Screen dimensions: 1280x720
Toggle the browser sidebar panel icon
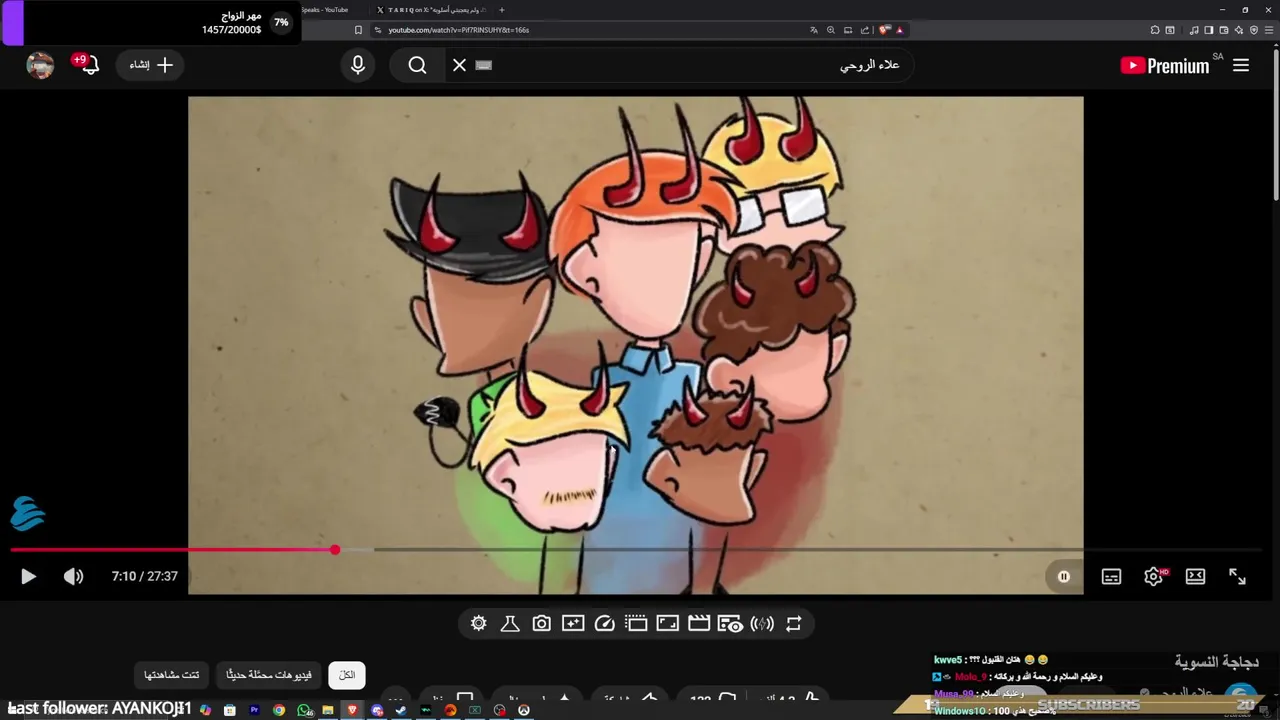pos(1209,30)
